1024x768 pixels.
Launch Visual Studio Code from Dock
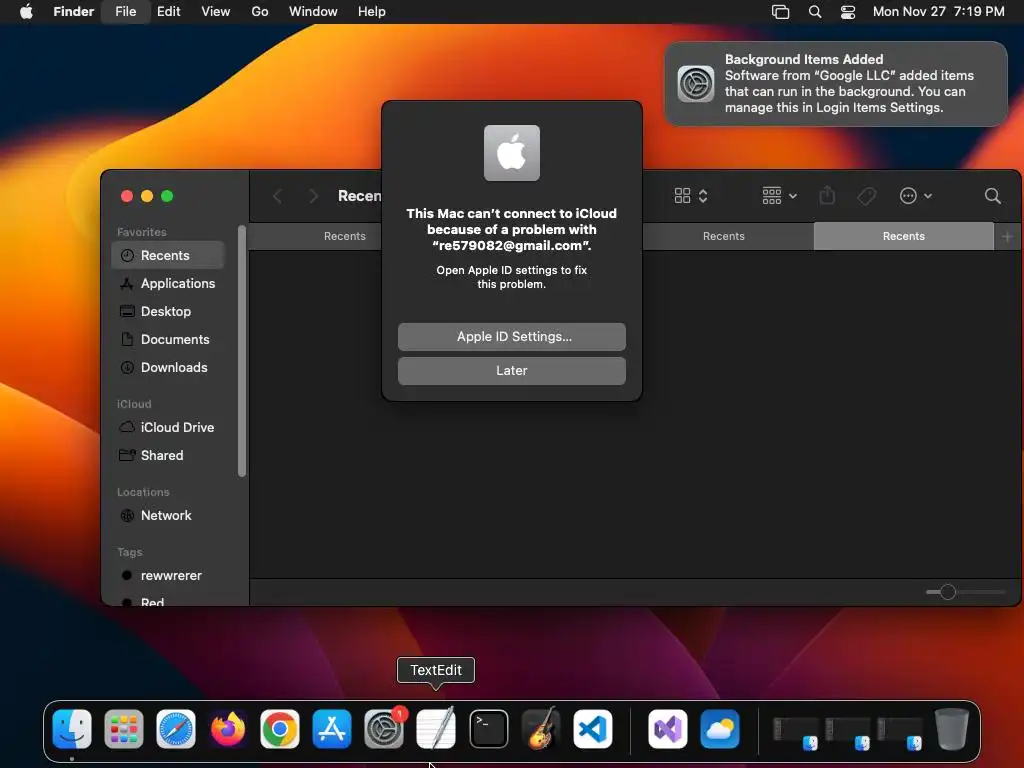(592, 728)
